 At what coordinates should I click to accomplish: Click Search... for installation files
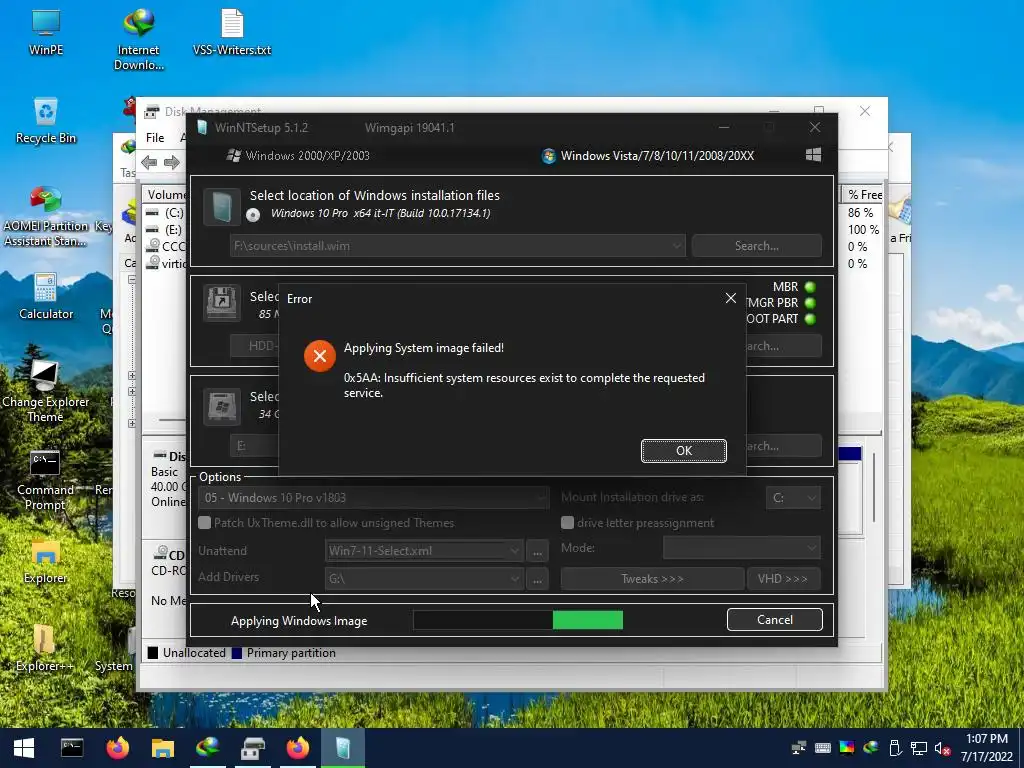pyautogui.click(x=756, y=246)
